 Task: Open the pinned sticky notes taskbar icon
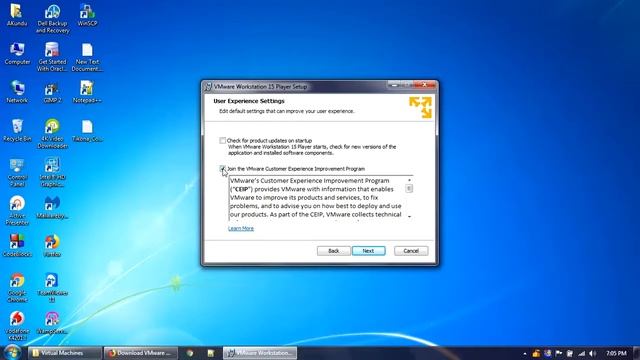211,353
